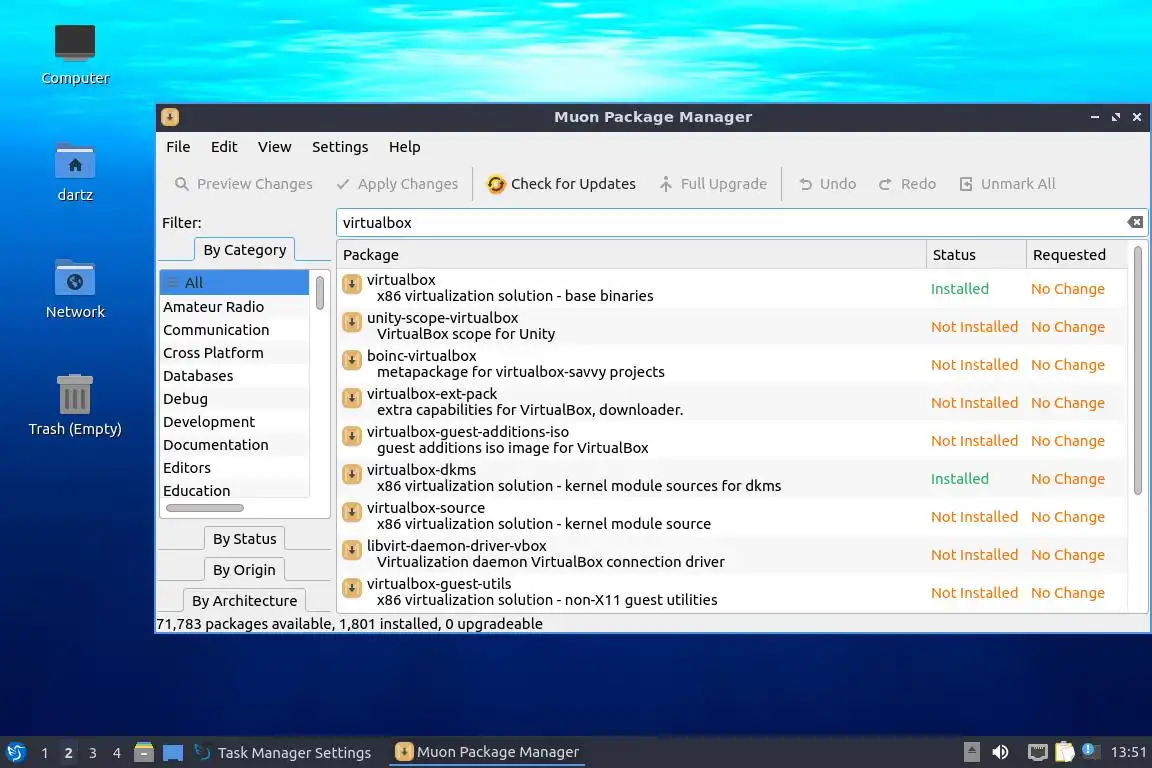Screen dimensions: 1152x768
Task: Click the package icon for virtualbox-guest-utils
Action: click(x=352, y=589)
